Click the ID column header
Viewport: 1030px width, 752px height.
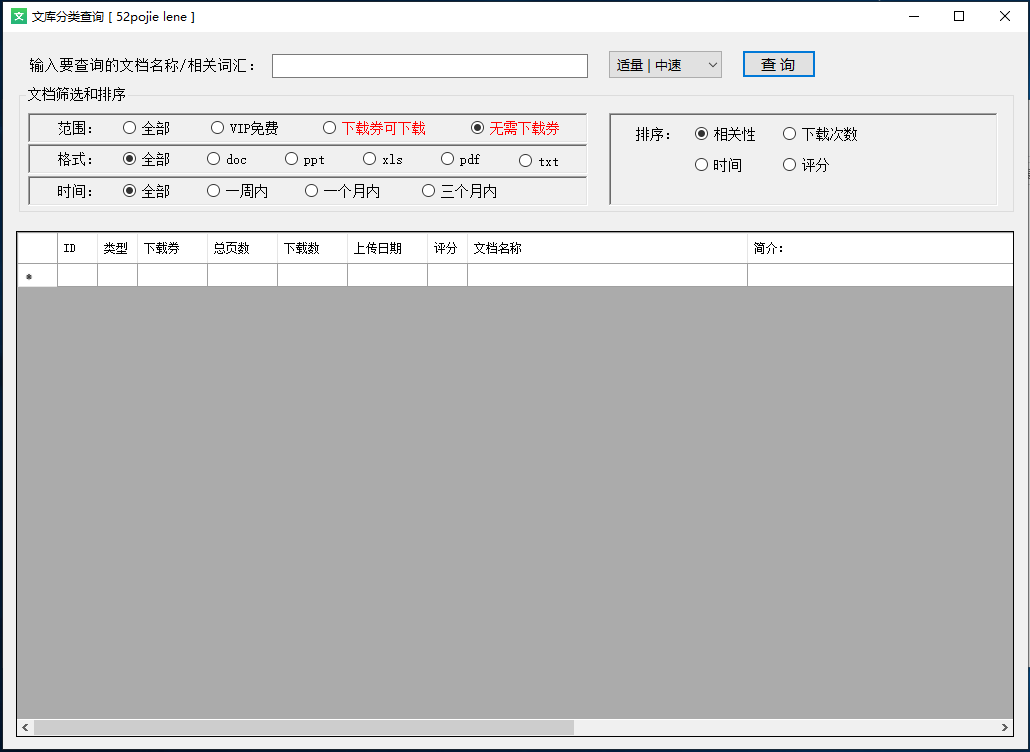click(x=78, y=248)
